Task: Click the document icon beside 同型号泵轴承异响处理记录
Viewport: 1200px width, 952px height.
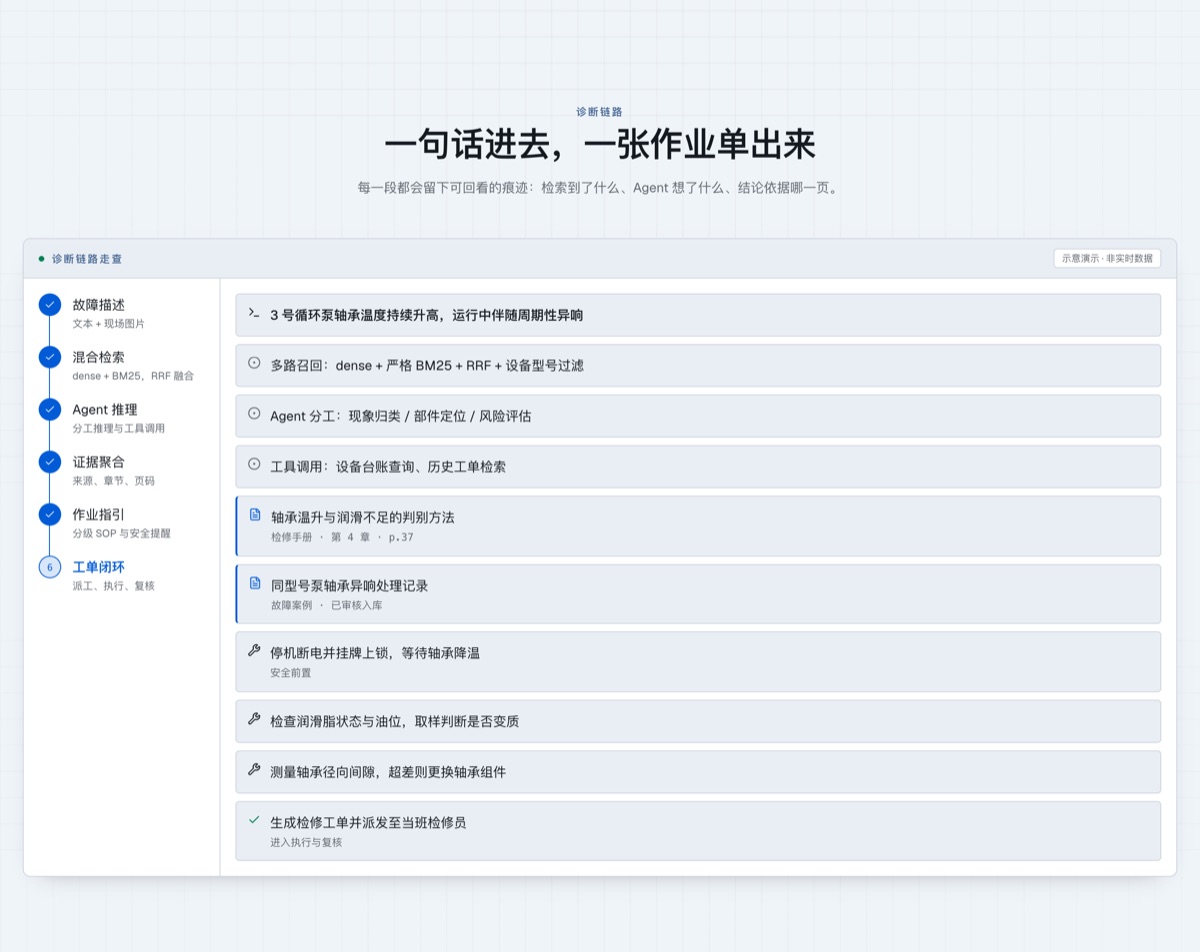Action: [x=255, y=583]
